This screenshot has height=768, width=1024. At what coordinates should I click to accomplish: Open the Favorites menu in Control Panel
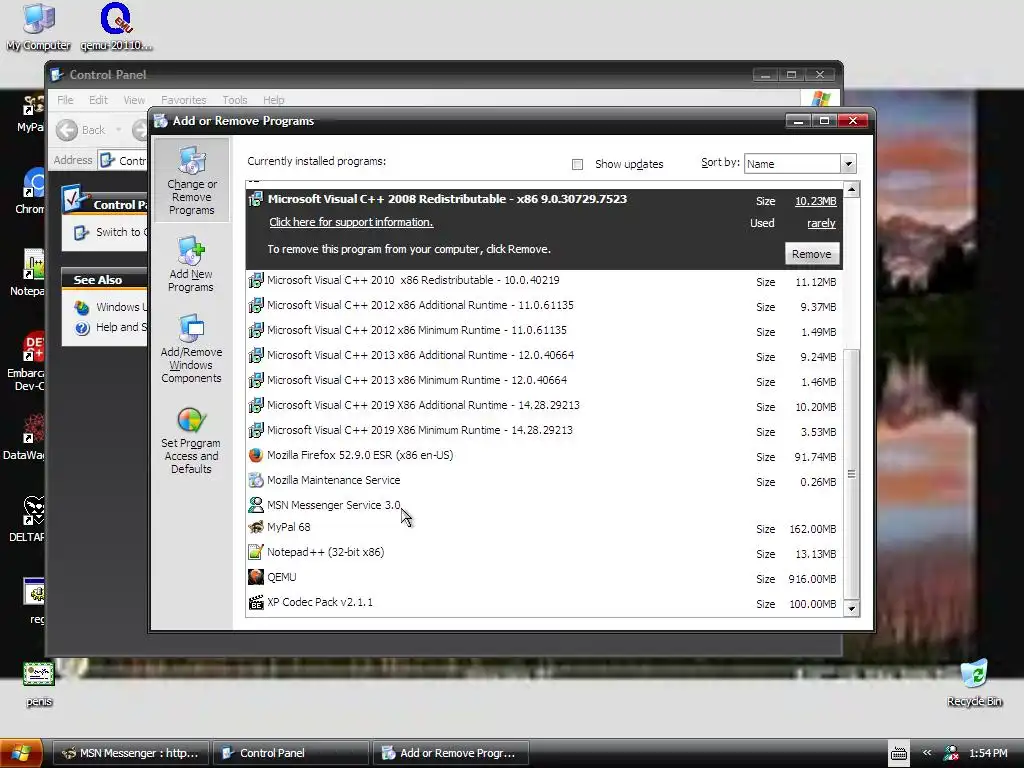click(x=184, y=100)
